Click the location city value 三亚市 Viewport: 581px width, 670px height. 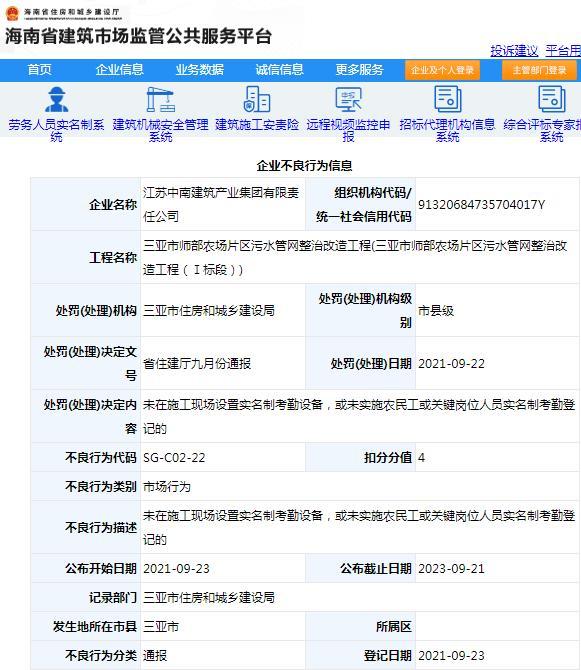click(x=161, y=627)
